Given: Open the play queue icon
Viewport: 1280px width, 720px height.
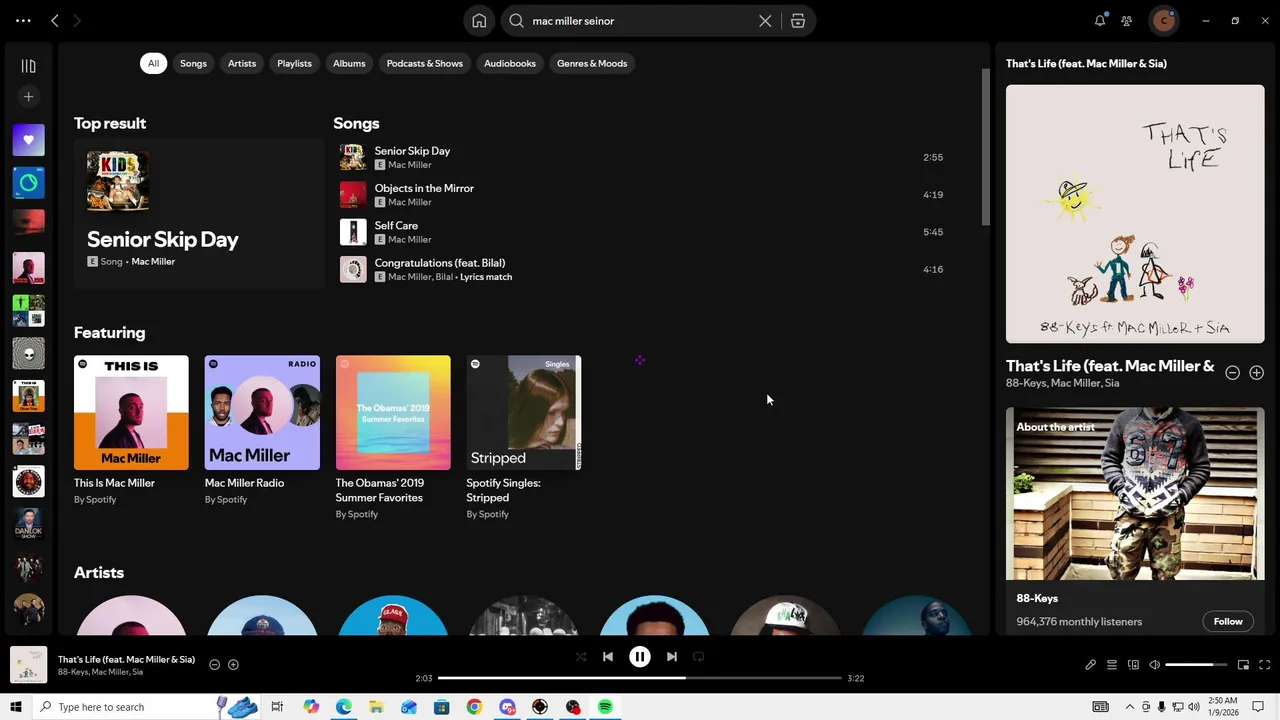Looking at the screenshot, I should pos(1111,665).
